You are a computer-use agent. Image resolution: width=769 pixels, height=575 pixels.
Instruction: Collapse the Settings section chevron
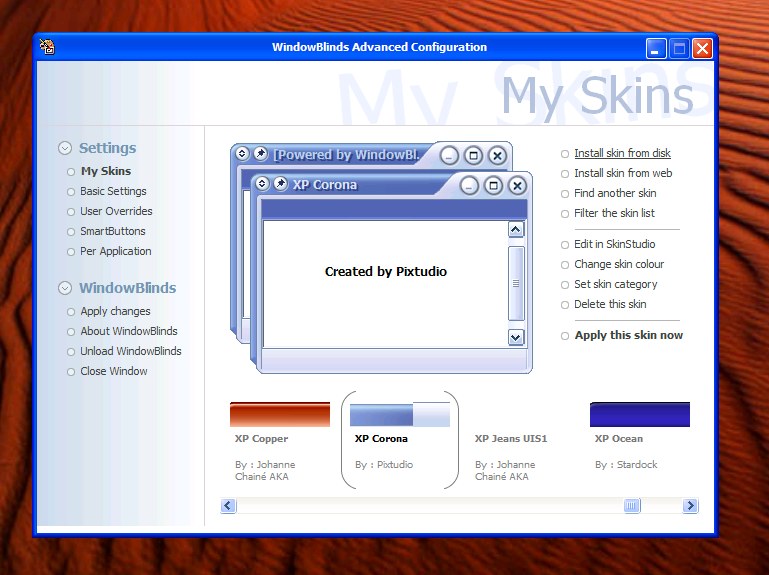[65, 148]
